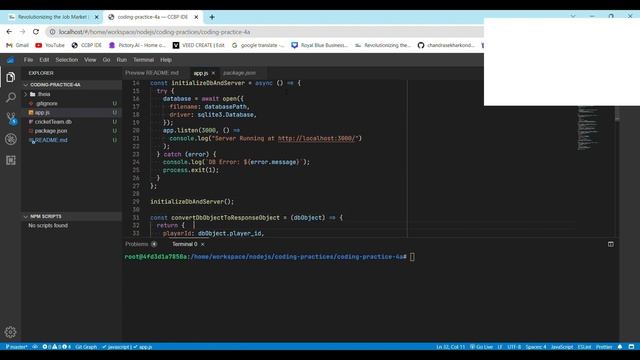Click the browser back arrow
Image resolution: width=640 pixels, height=360 pixels.
[x=9, y=32]
